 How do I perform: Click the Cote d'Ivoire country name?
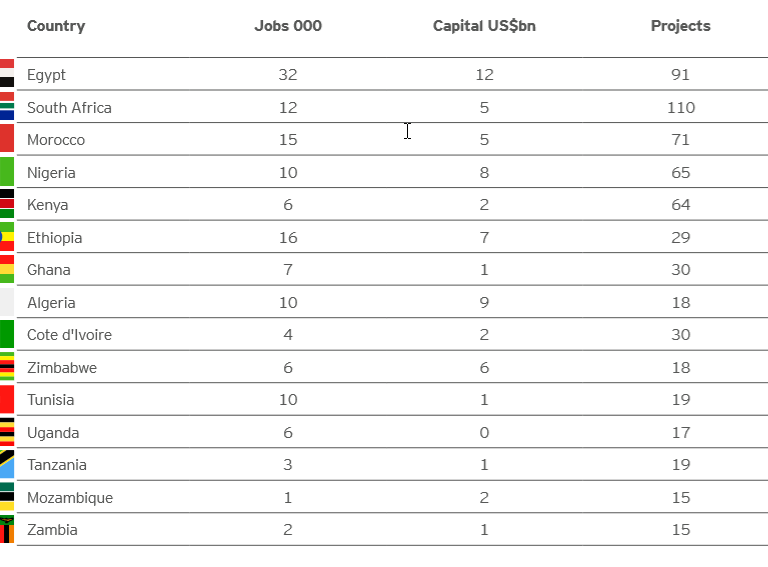pos(69,335)
